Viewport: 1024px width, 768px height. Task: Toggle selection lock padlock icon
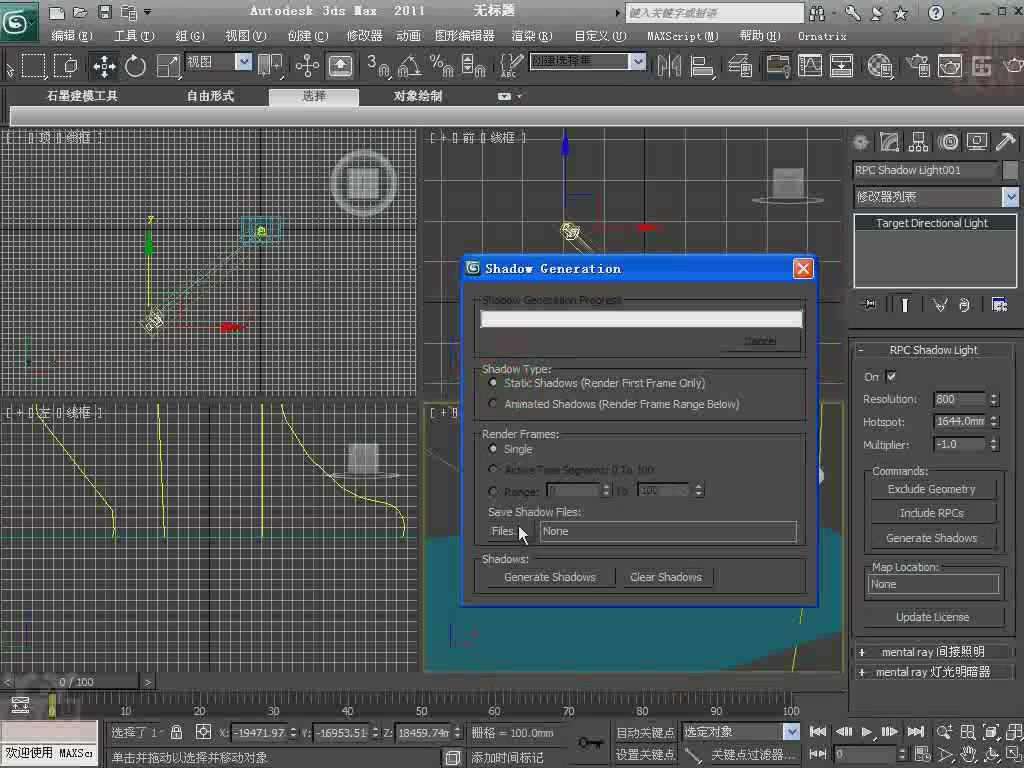coord(176,732)
